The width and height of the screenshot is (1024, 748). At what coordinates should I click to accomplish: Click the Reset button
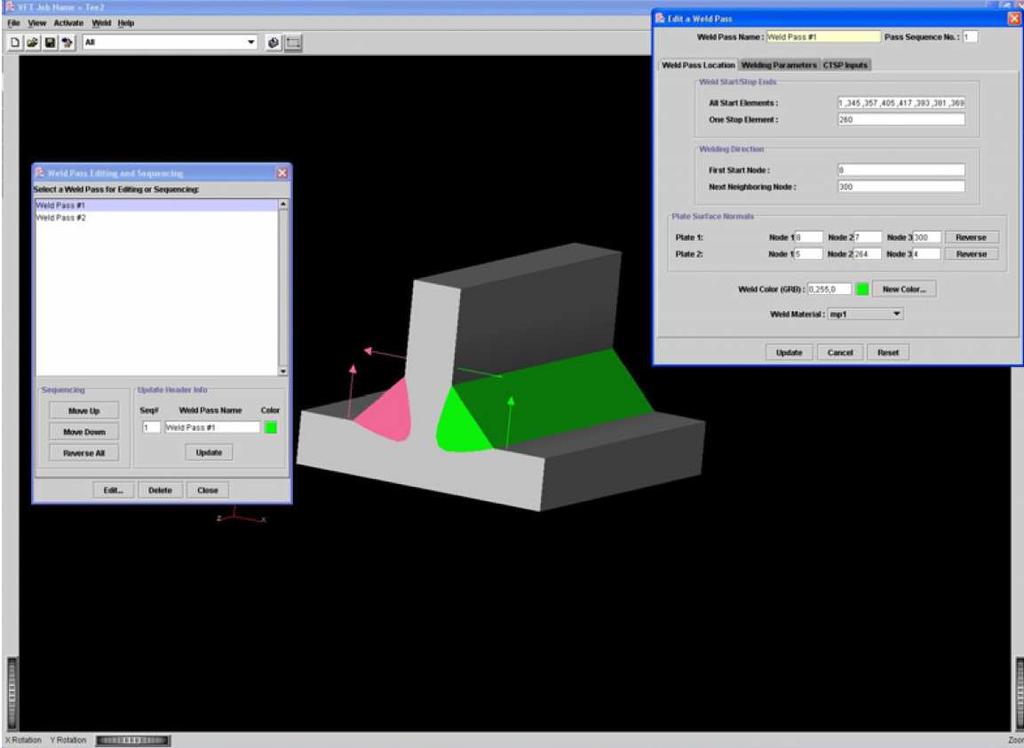coord(888,353)
